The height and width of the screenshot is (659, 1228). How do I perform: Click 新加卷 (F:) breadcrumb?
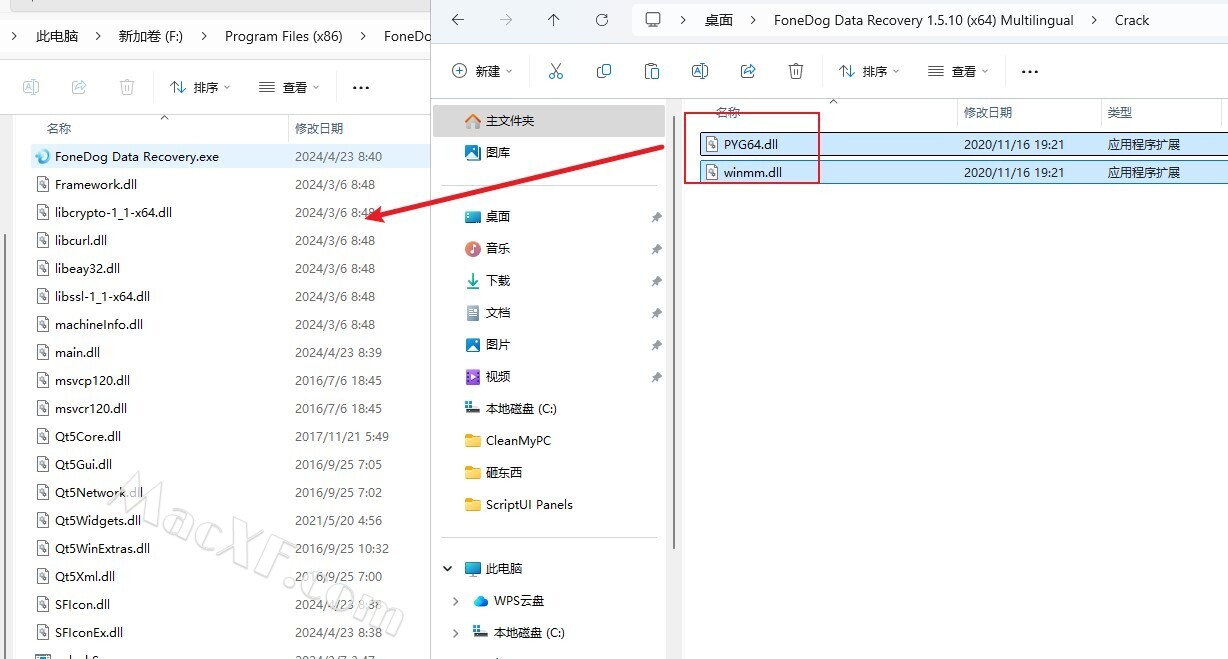(149, 36)
